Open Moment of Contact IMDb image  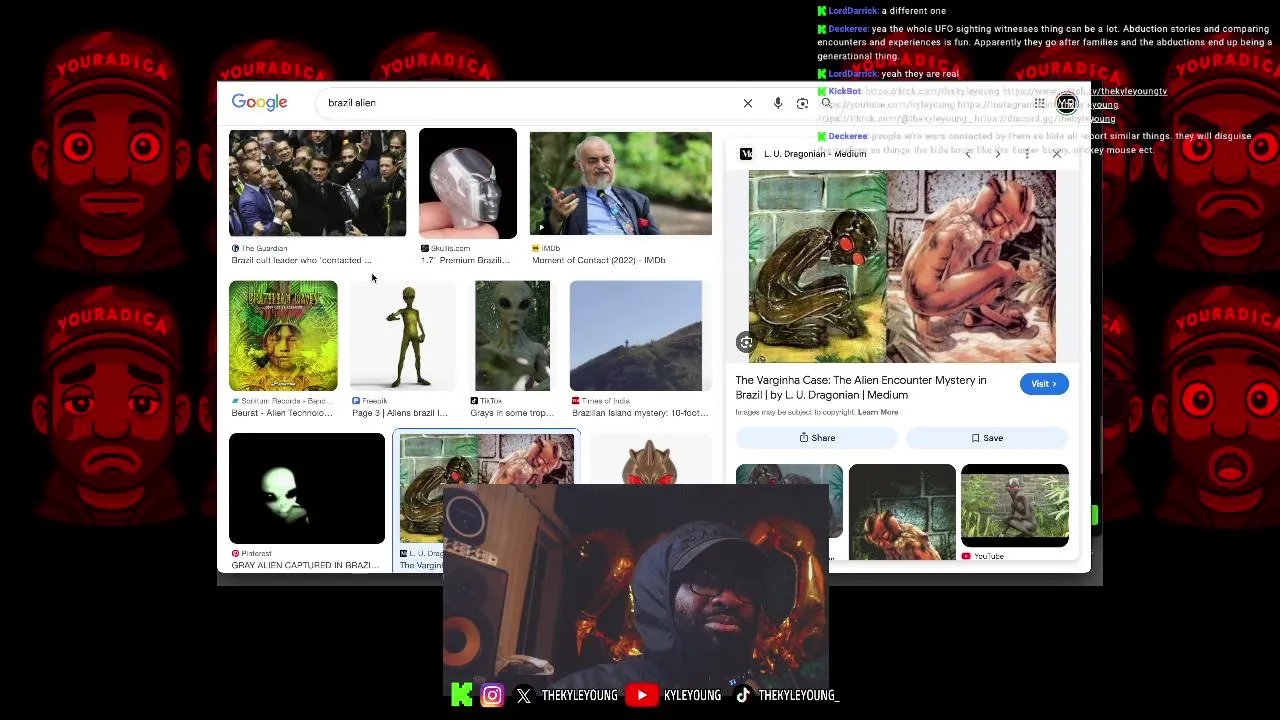(621, 184)
